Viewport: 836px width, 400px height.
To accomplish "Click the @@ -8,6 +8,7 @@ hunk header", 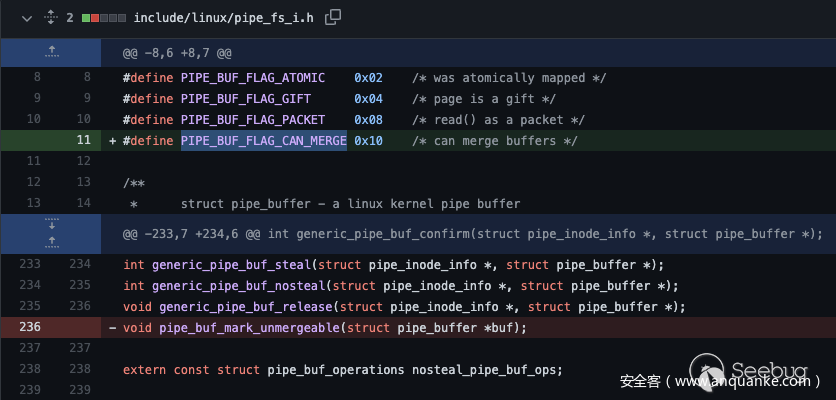I will 177,51.
